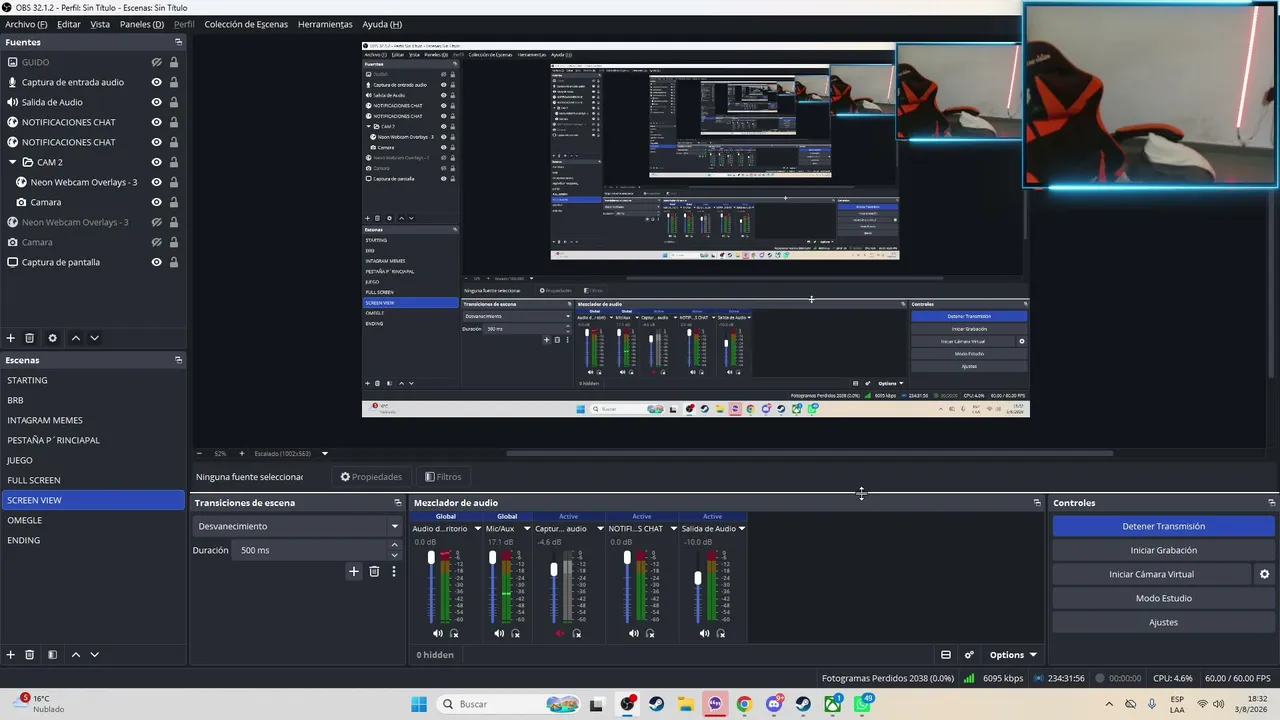Remove selected source with the Fuentes trash icon
The image size is (1280, 720).
point(30,338)
